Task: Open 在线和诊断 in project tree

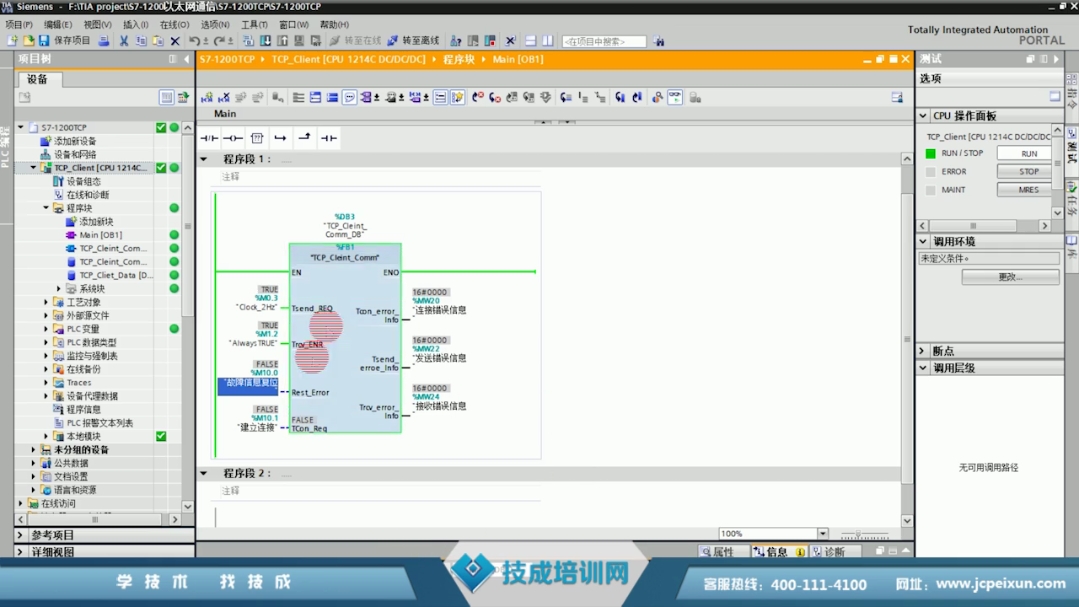Action: 87,195
